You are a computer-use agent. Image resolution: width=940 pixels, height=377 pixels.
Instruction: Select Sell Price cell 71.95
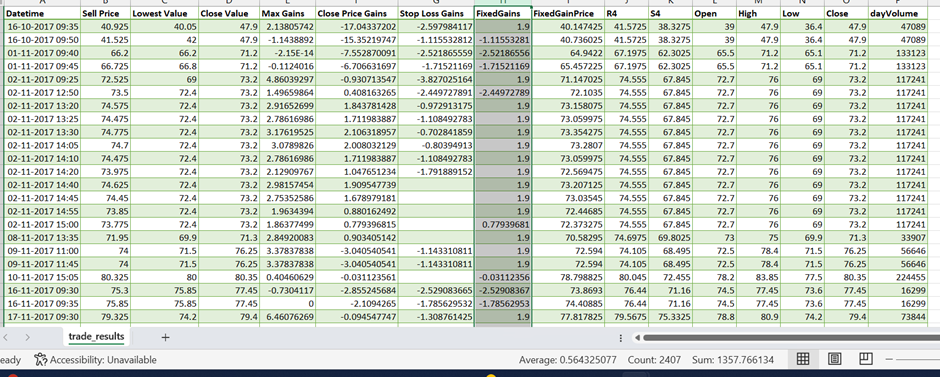(x=105, y=237)
